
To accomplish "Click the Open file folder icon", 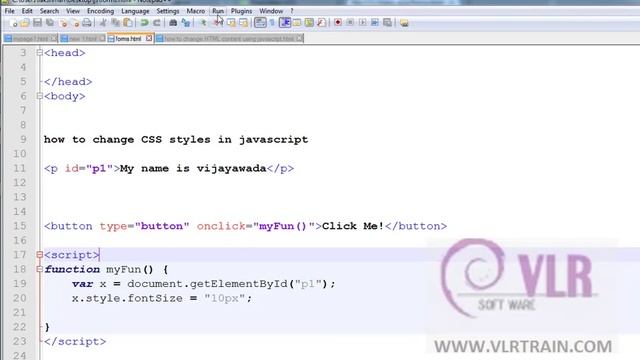I will 25,23.
